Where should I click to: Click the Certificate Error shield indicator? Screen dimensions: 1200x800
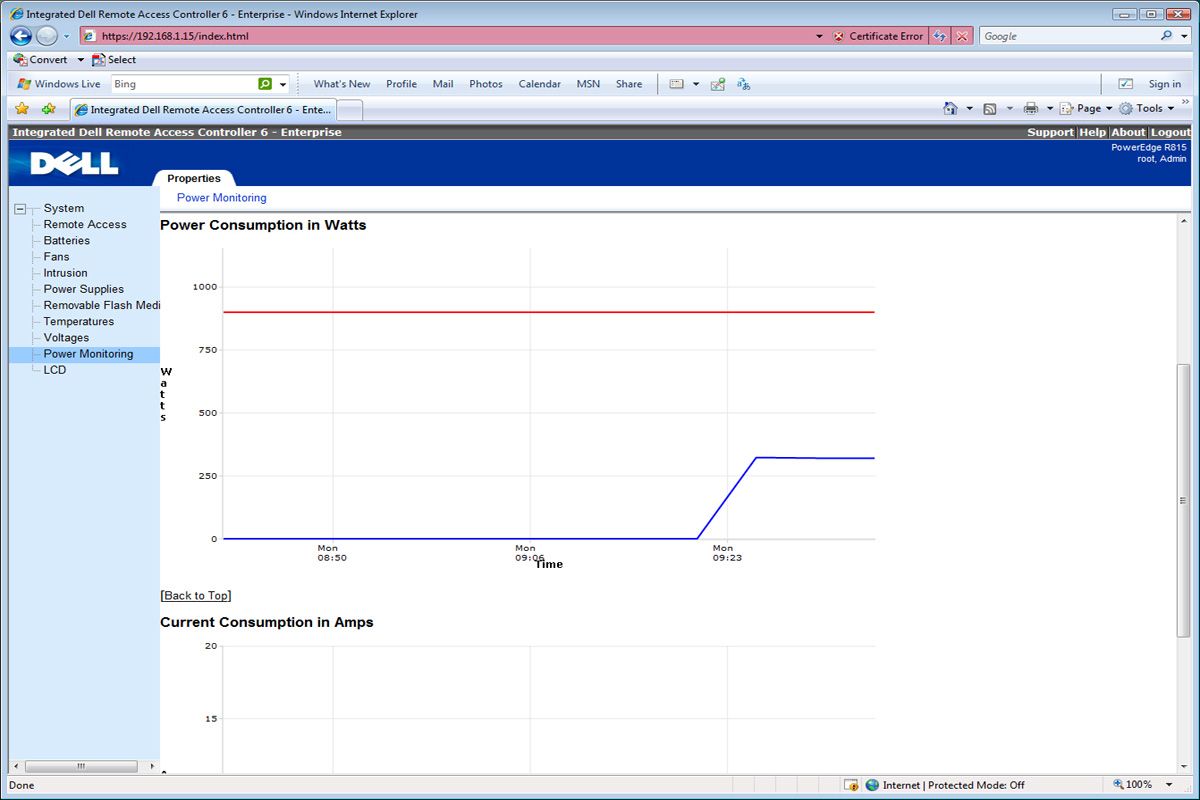click(878, 36)
